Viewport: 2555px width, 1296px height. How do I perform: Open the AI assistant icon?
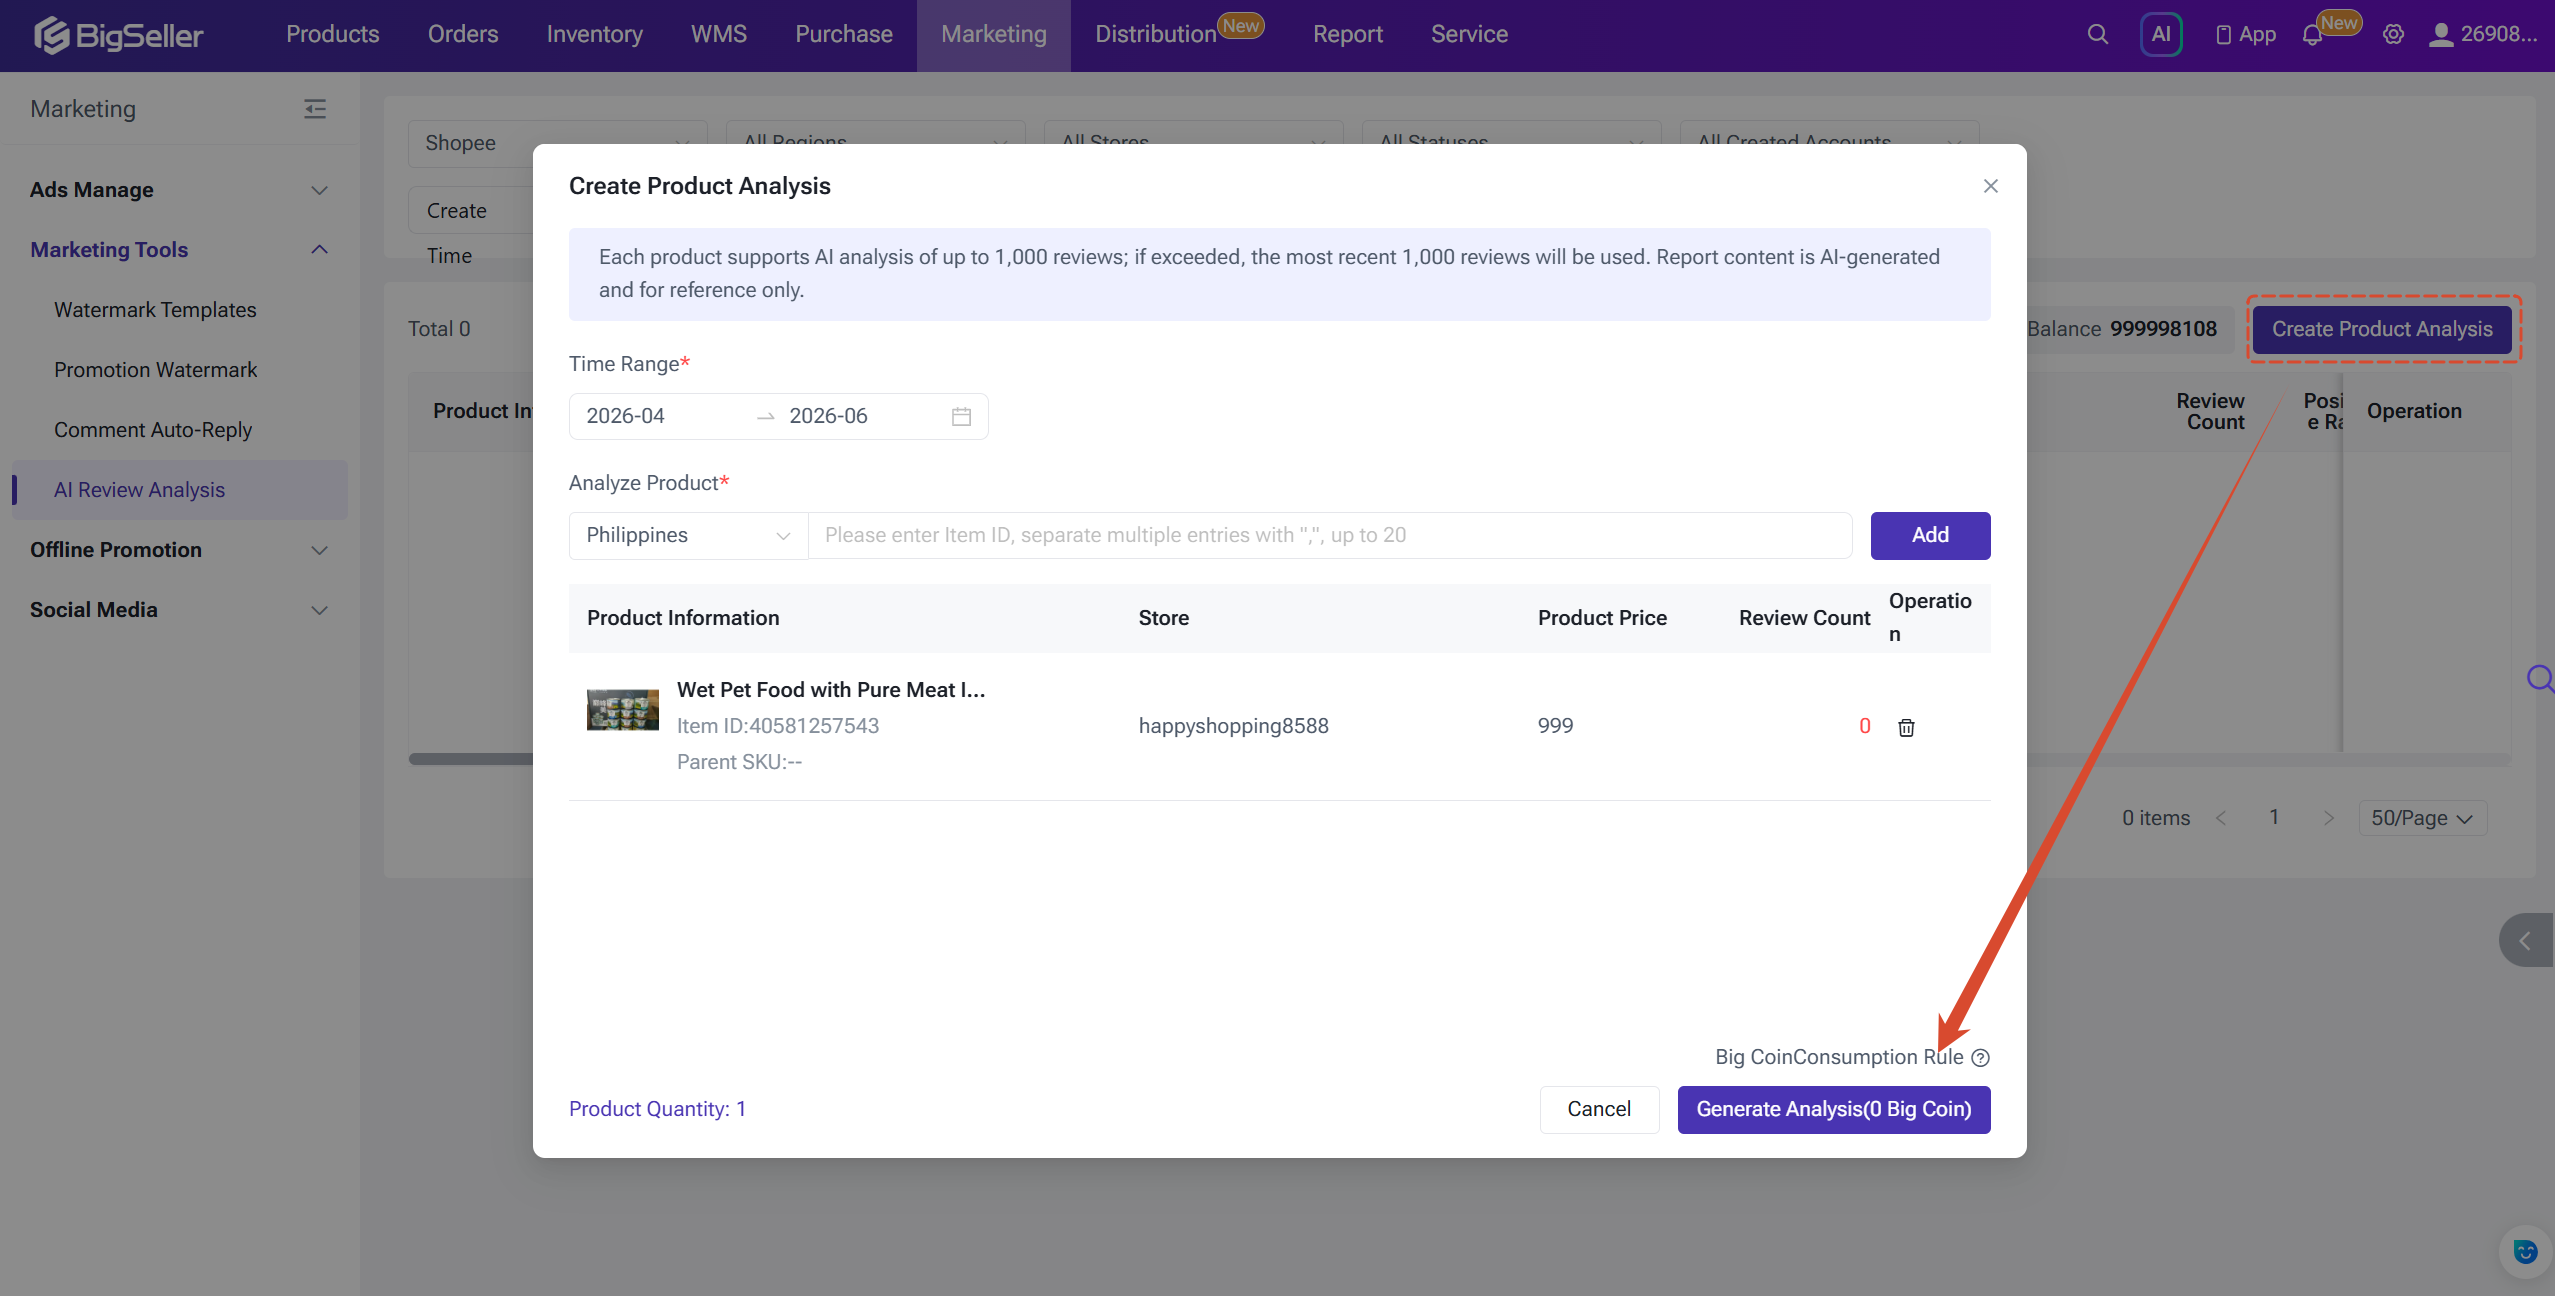pos(2161,34)
